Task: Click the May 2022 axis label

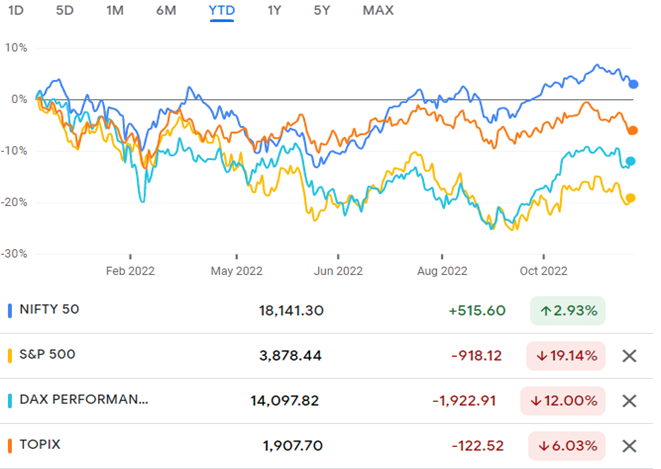Action: pos(236,271)
